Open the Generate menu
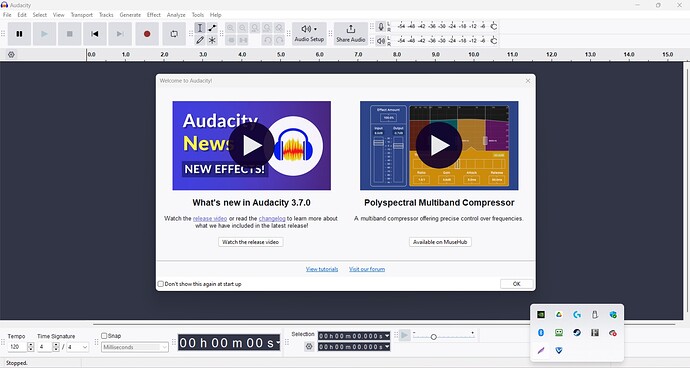 point(130,15)
